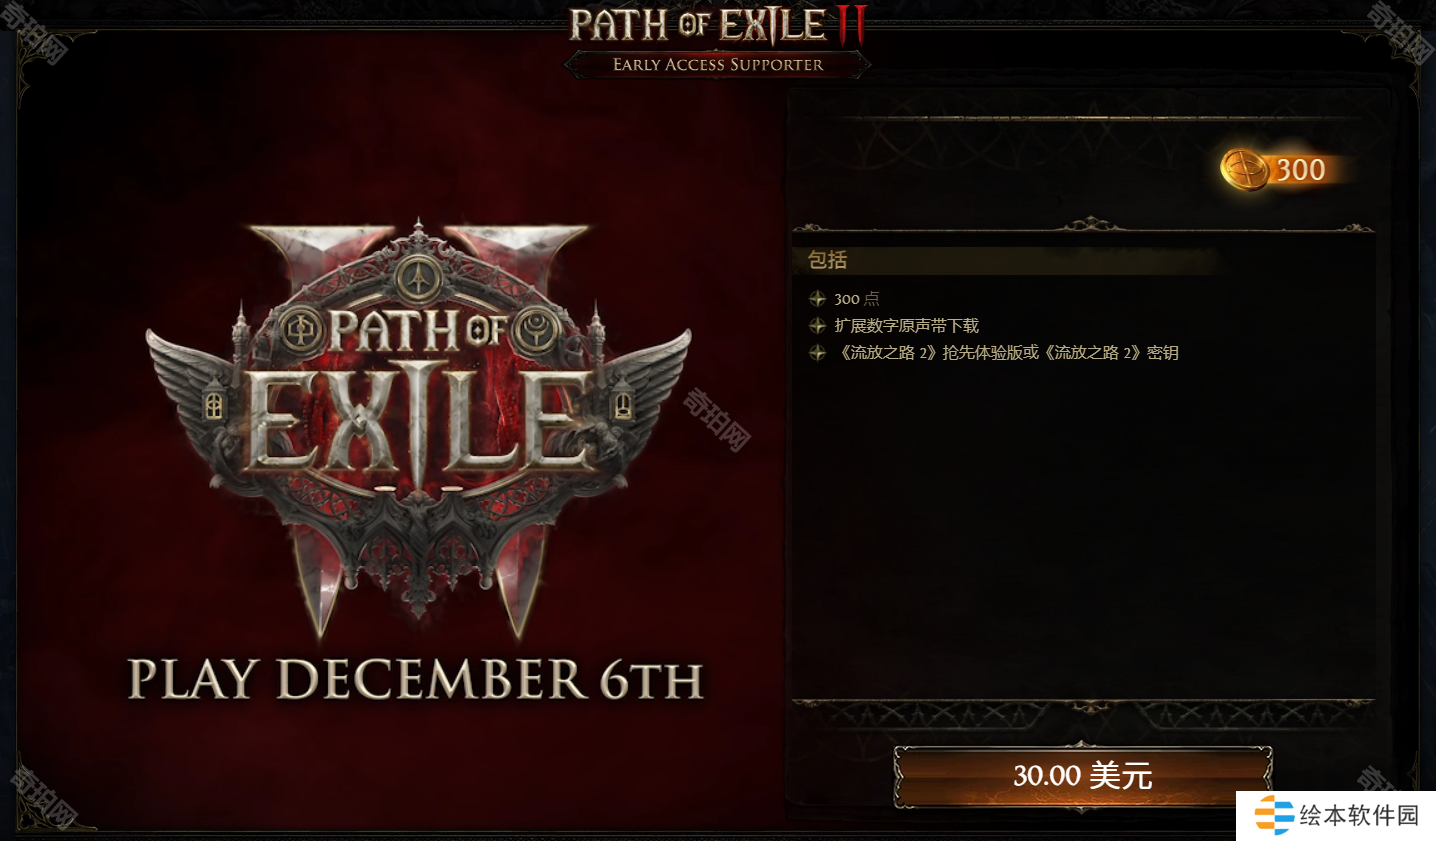Open the 绘本软件园 site text link
This screenshot has width=1436, height=841.
(x=1359, y=816)
